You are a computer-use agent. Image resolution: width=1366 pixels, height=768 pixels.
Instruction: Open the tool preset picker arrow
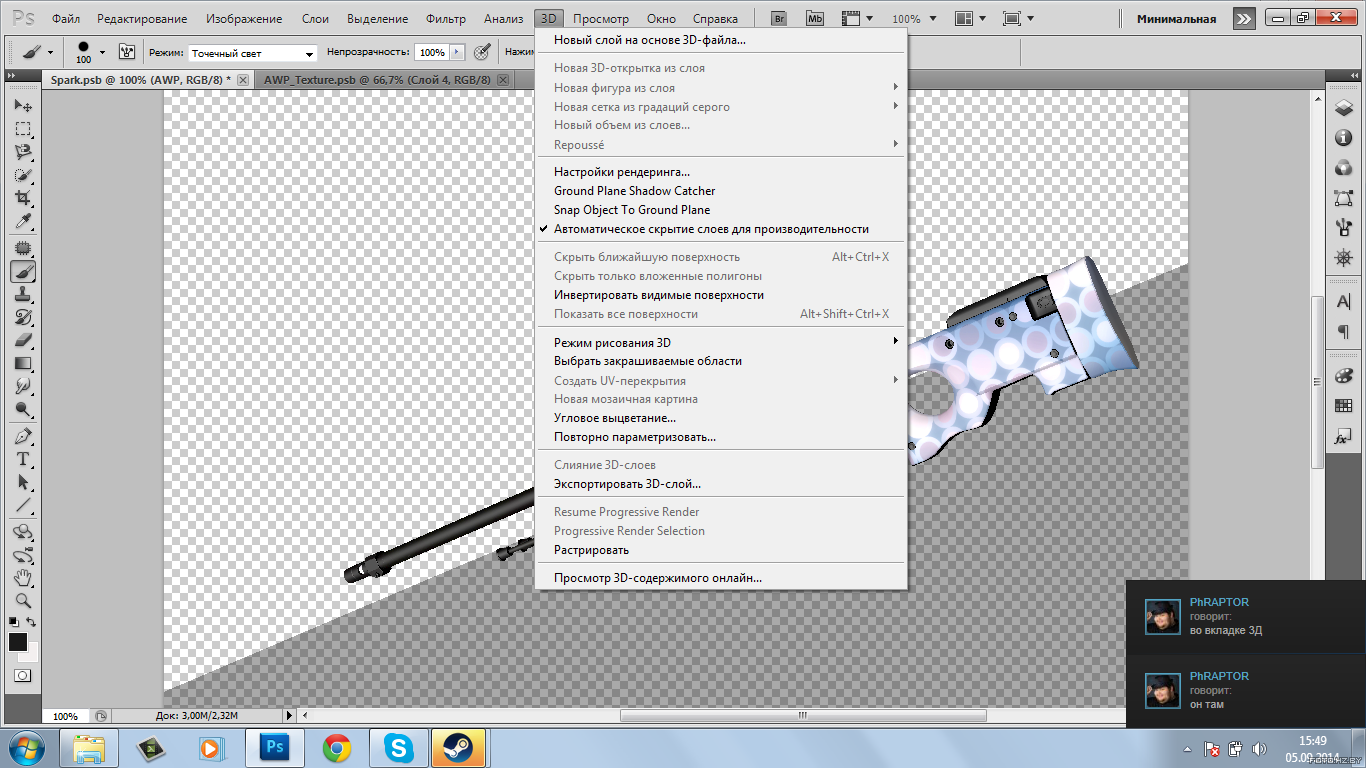click(50, 53)
